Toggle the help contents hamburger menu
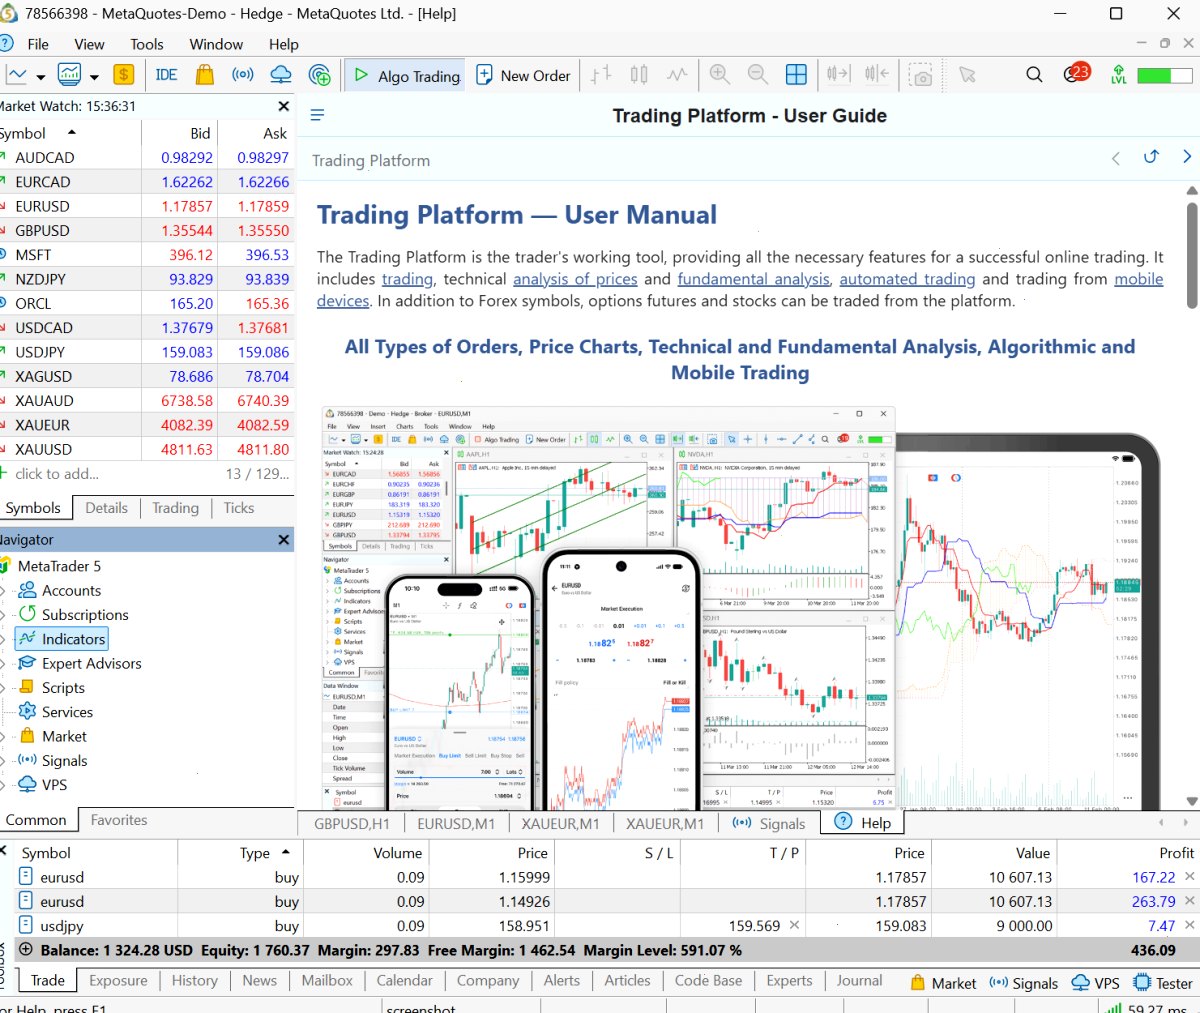 pos(317,116)
